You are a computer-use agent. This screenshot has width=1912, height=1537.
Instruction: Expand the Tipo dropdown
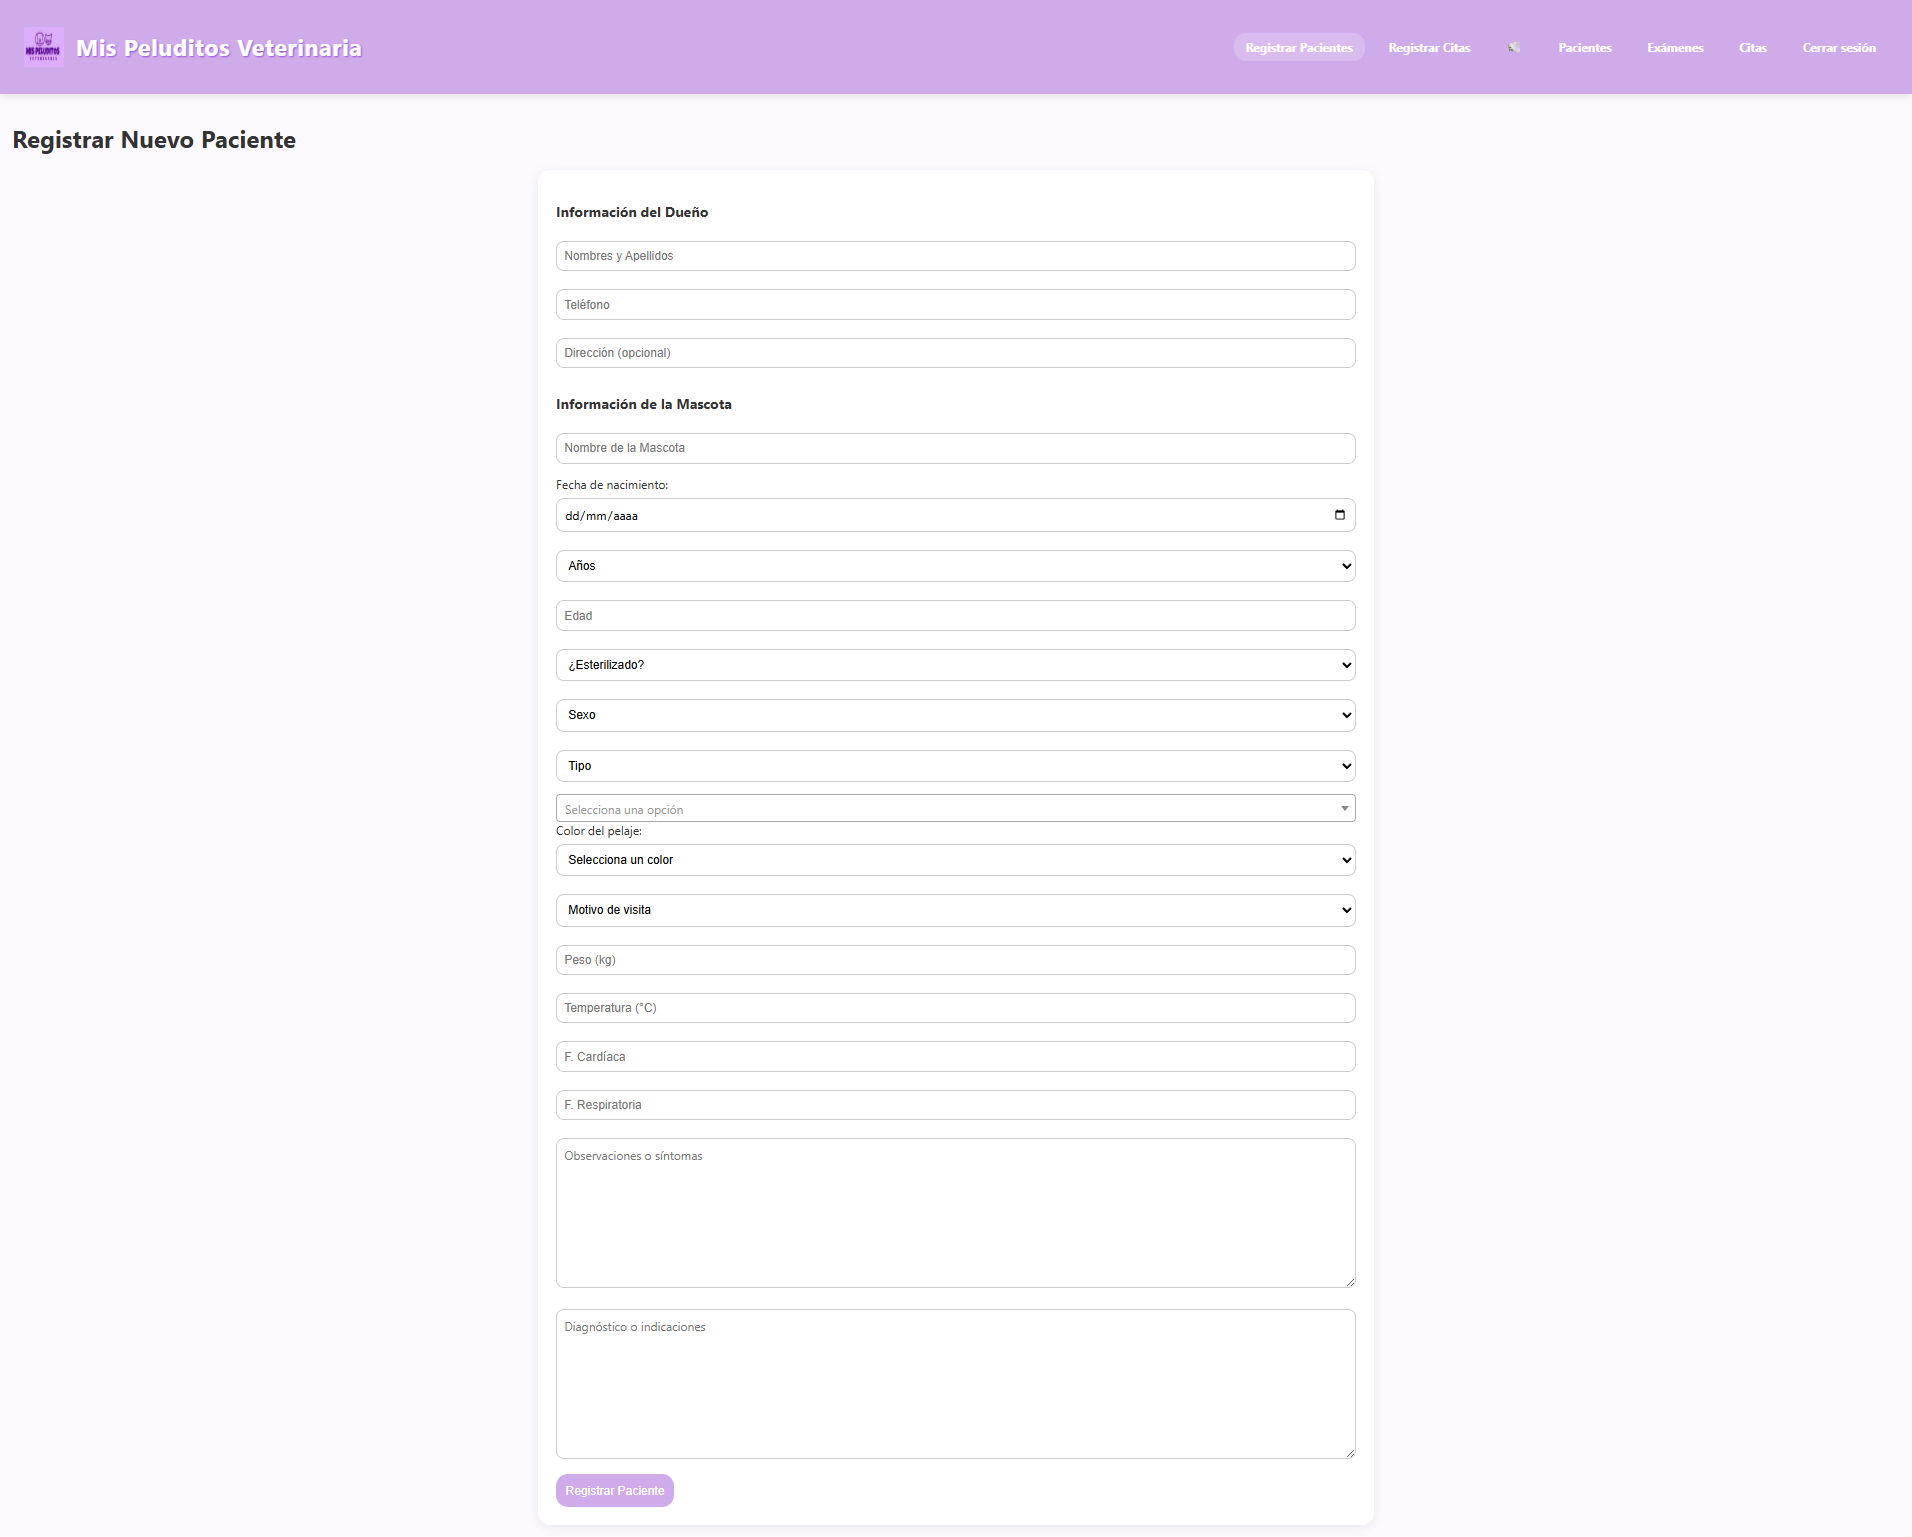pos(956,766)
